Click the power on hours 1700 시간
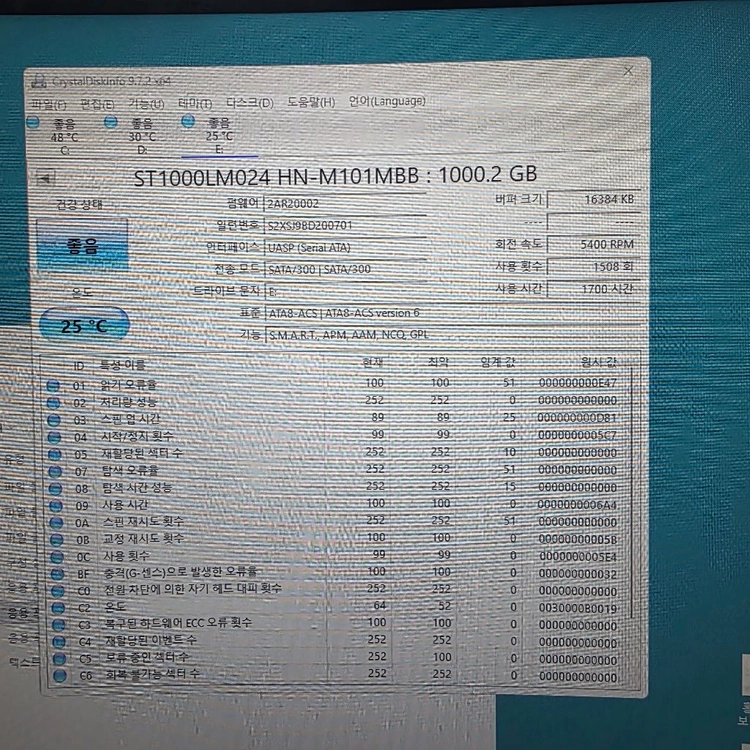The image size is (750, 750). tap(594, 289)
